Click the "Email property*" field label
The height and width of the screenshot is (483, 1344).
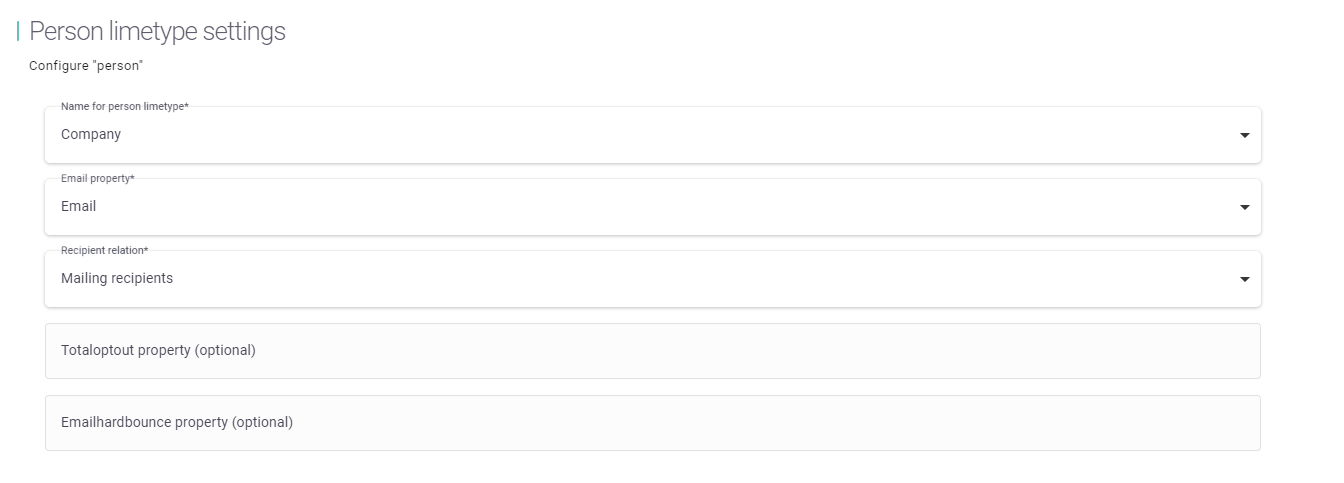pyautogui.click(x=98, y=178)
